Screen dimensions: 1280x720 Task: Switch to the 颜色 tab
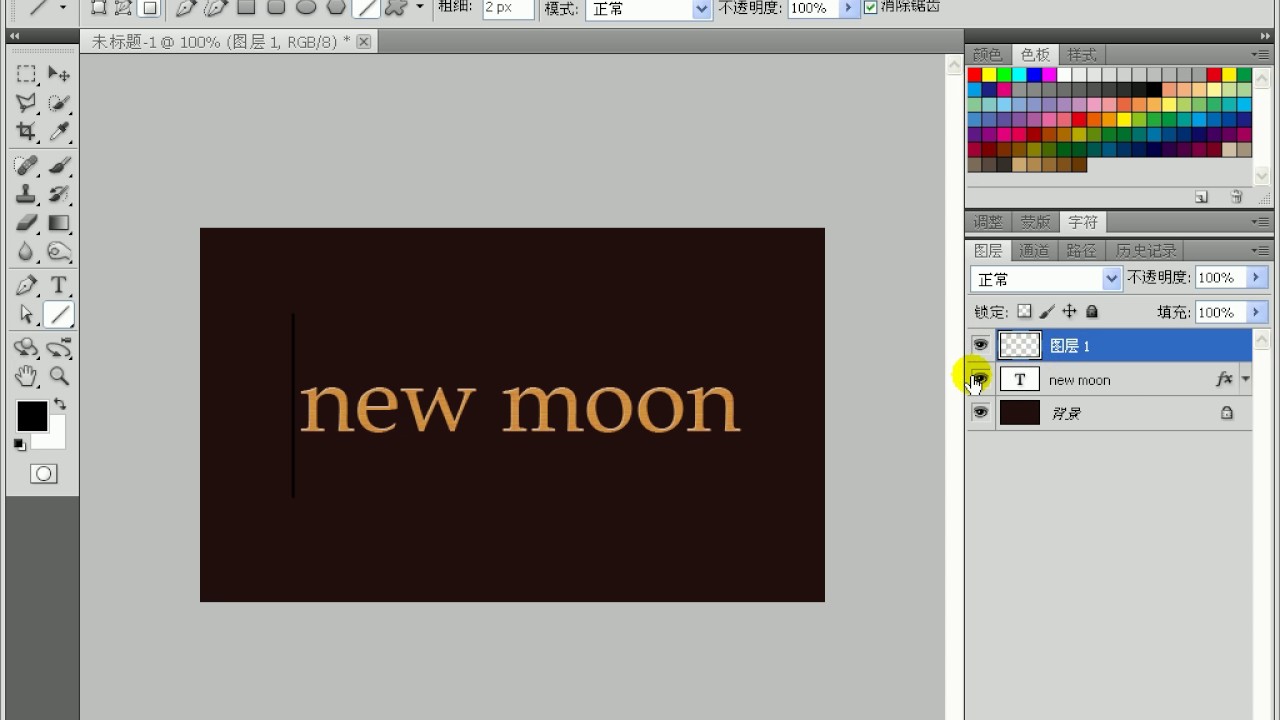click(987, 55)
